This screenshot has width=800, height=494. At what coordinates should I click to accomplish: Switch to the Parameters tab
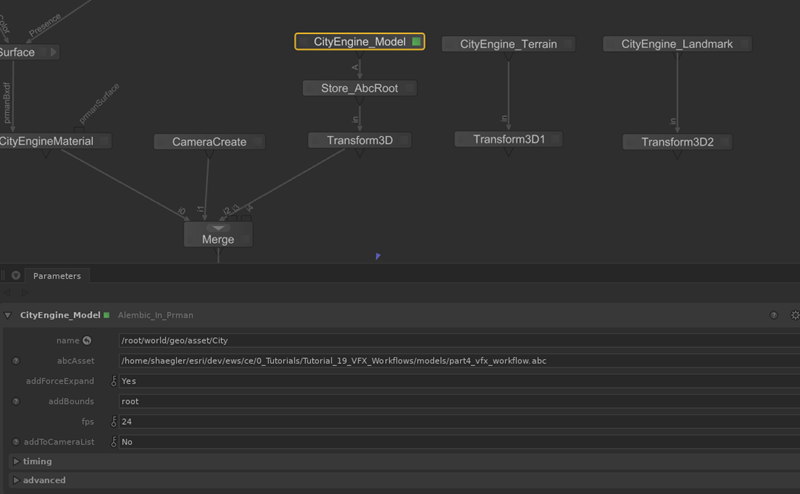pos(57,275)
